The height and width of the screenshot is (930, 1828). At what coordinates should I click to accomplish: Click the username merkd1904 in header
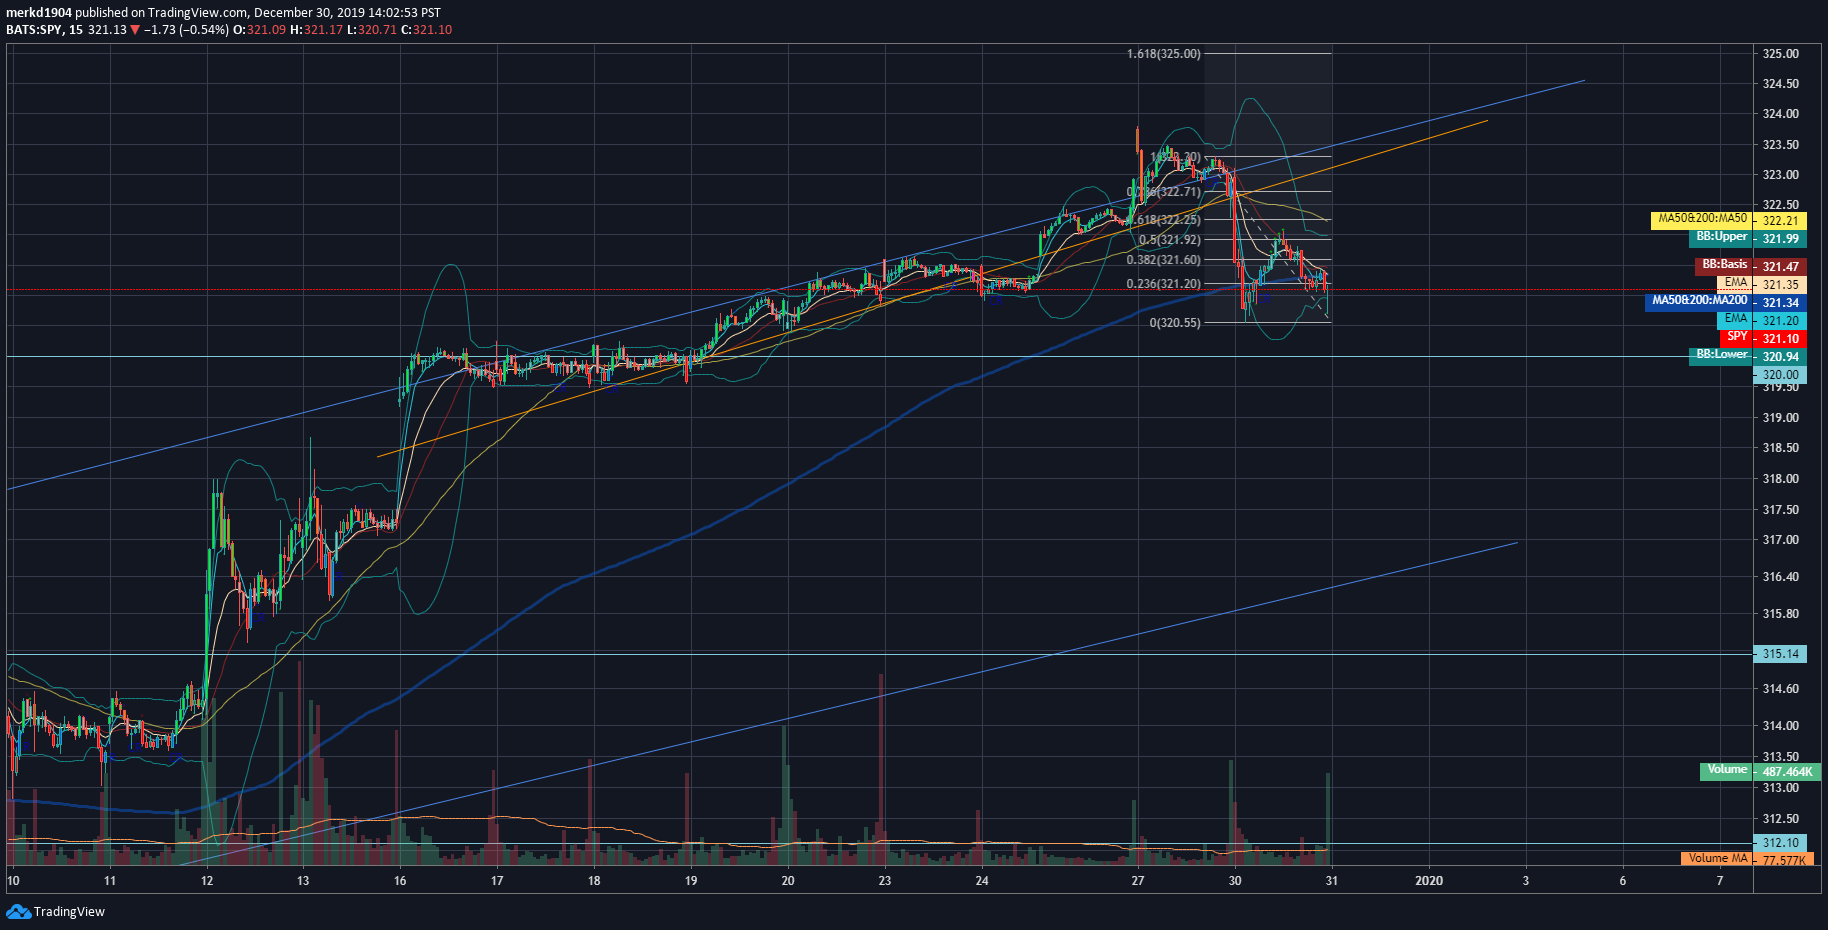tap(39, 13)
